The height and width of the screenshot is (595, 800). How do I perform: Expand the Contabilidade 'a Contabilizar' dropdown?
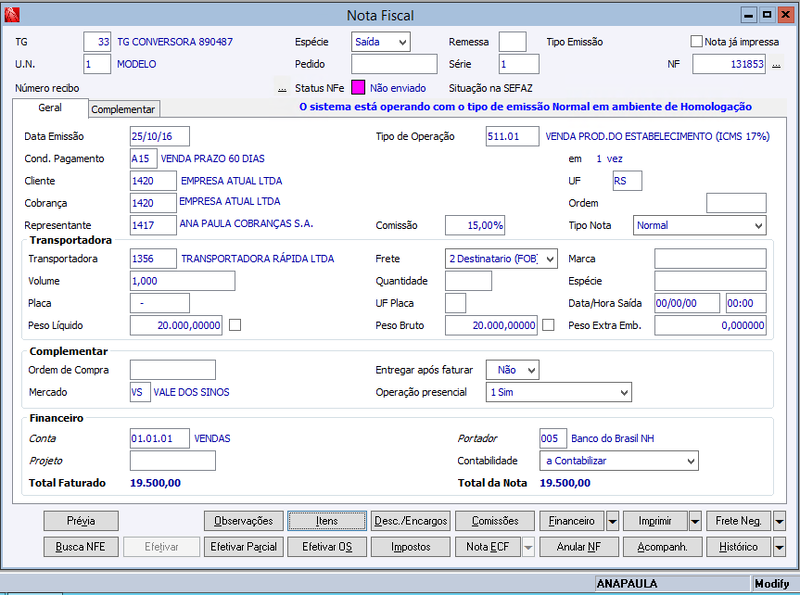[619, 461]
